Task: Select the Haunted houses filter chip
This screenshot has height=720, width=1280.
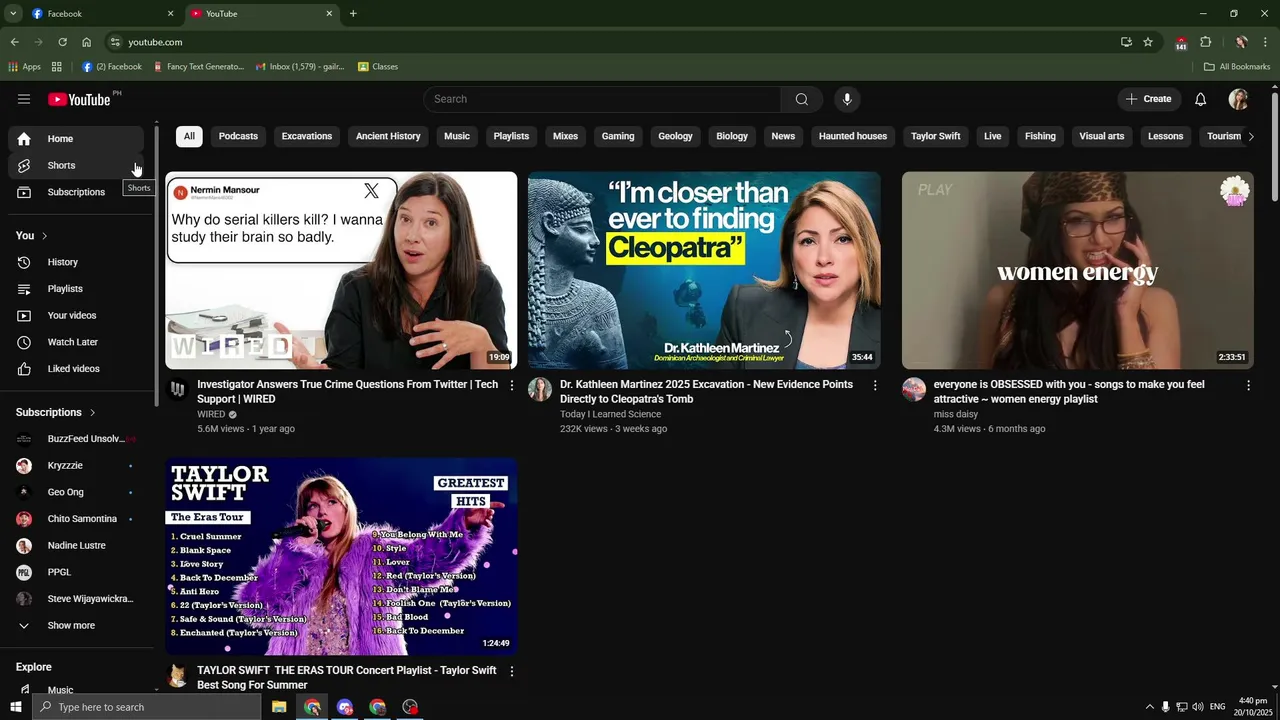Action: tap(853, 136)
